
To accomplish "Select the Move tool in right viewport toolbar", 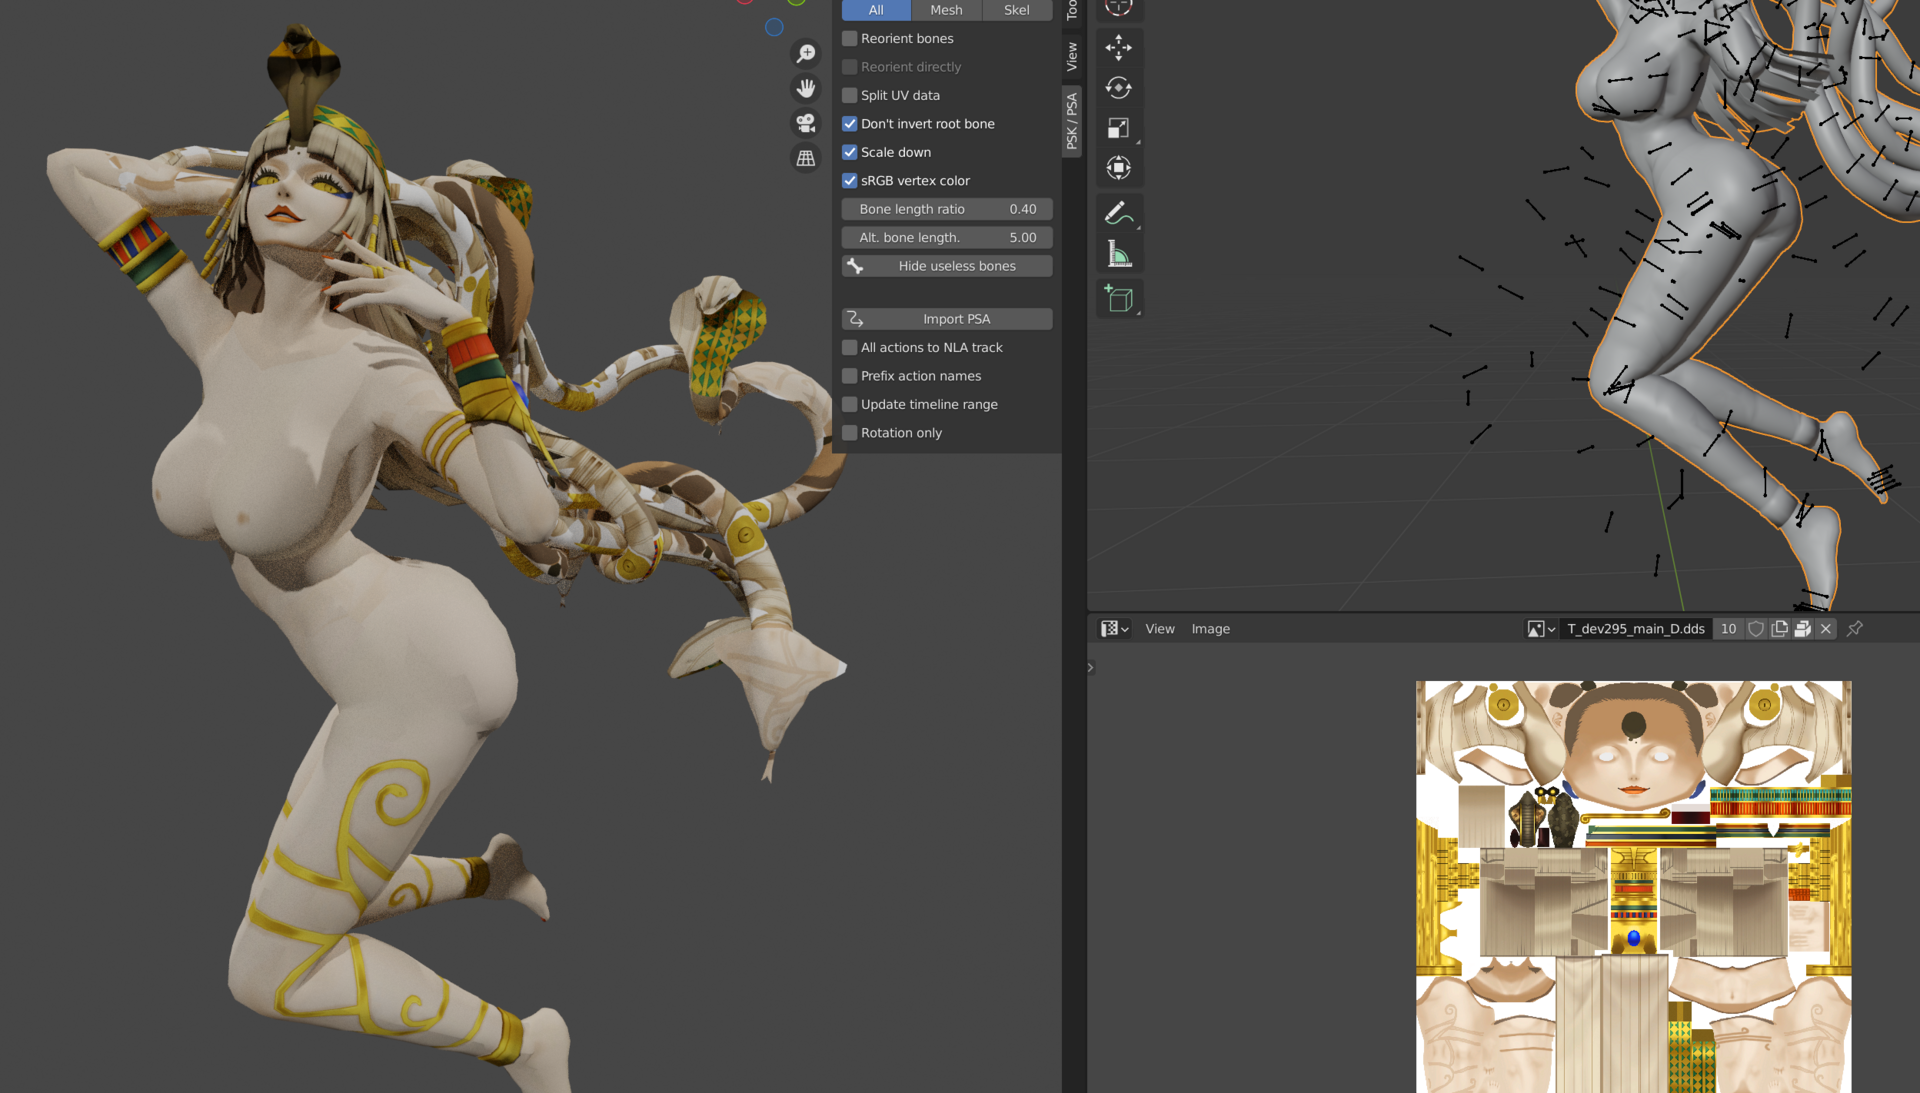I will 1119,47.
